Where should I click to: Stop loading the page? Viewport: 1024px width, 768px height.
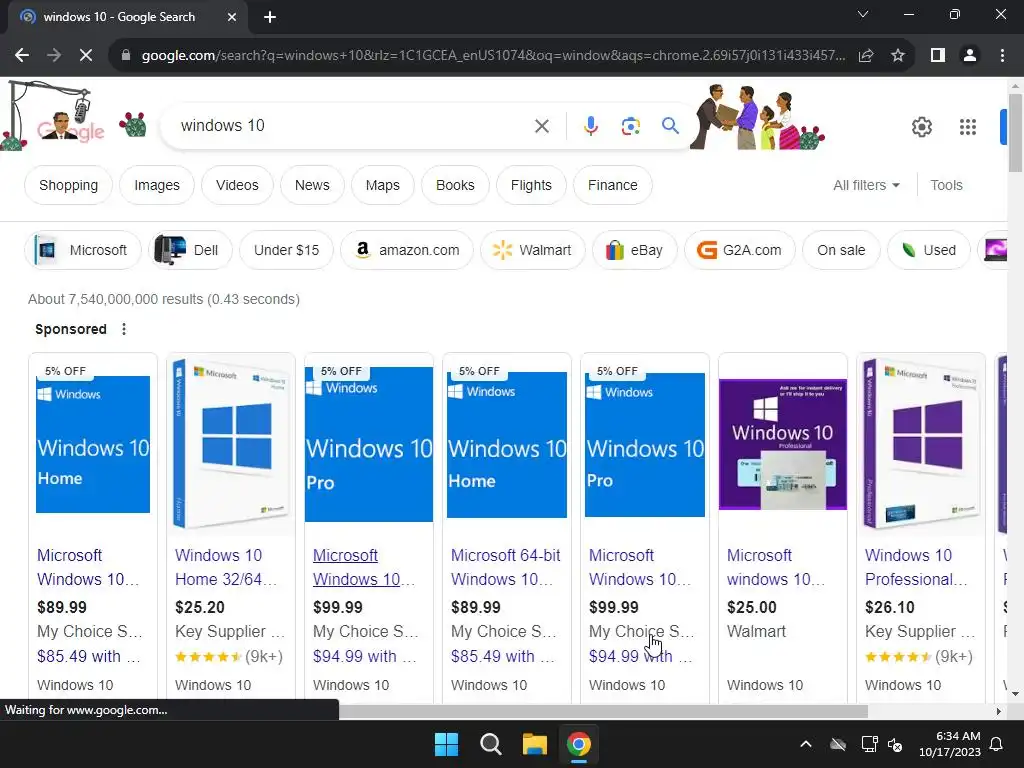(x=86, y=56)
